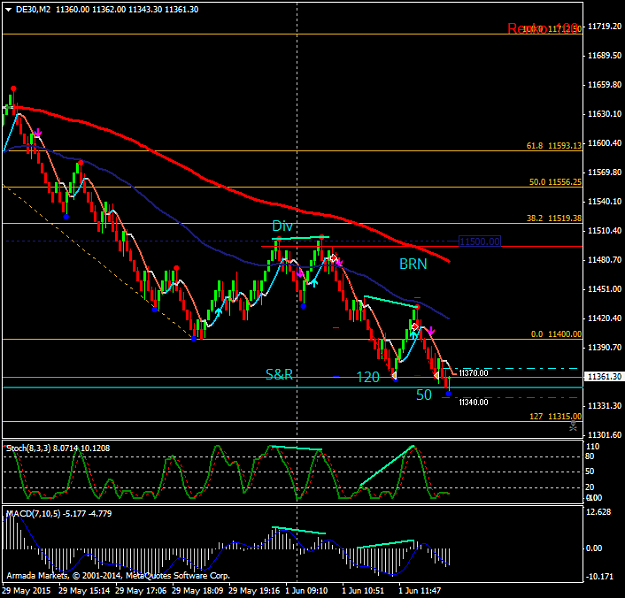Open the chart menu triangle beside DE30,M2
This screenshot has width=625, height=598.
click(x=8, y=10)
